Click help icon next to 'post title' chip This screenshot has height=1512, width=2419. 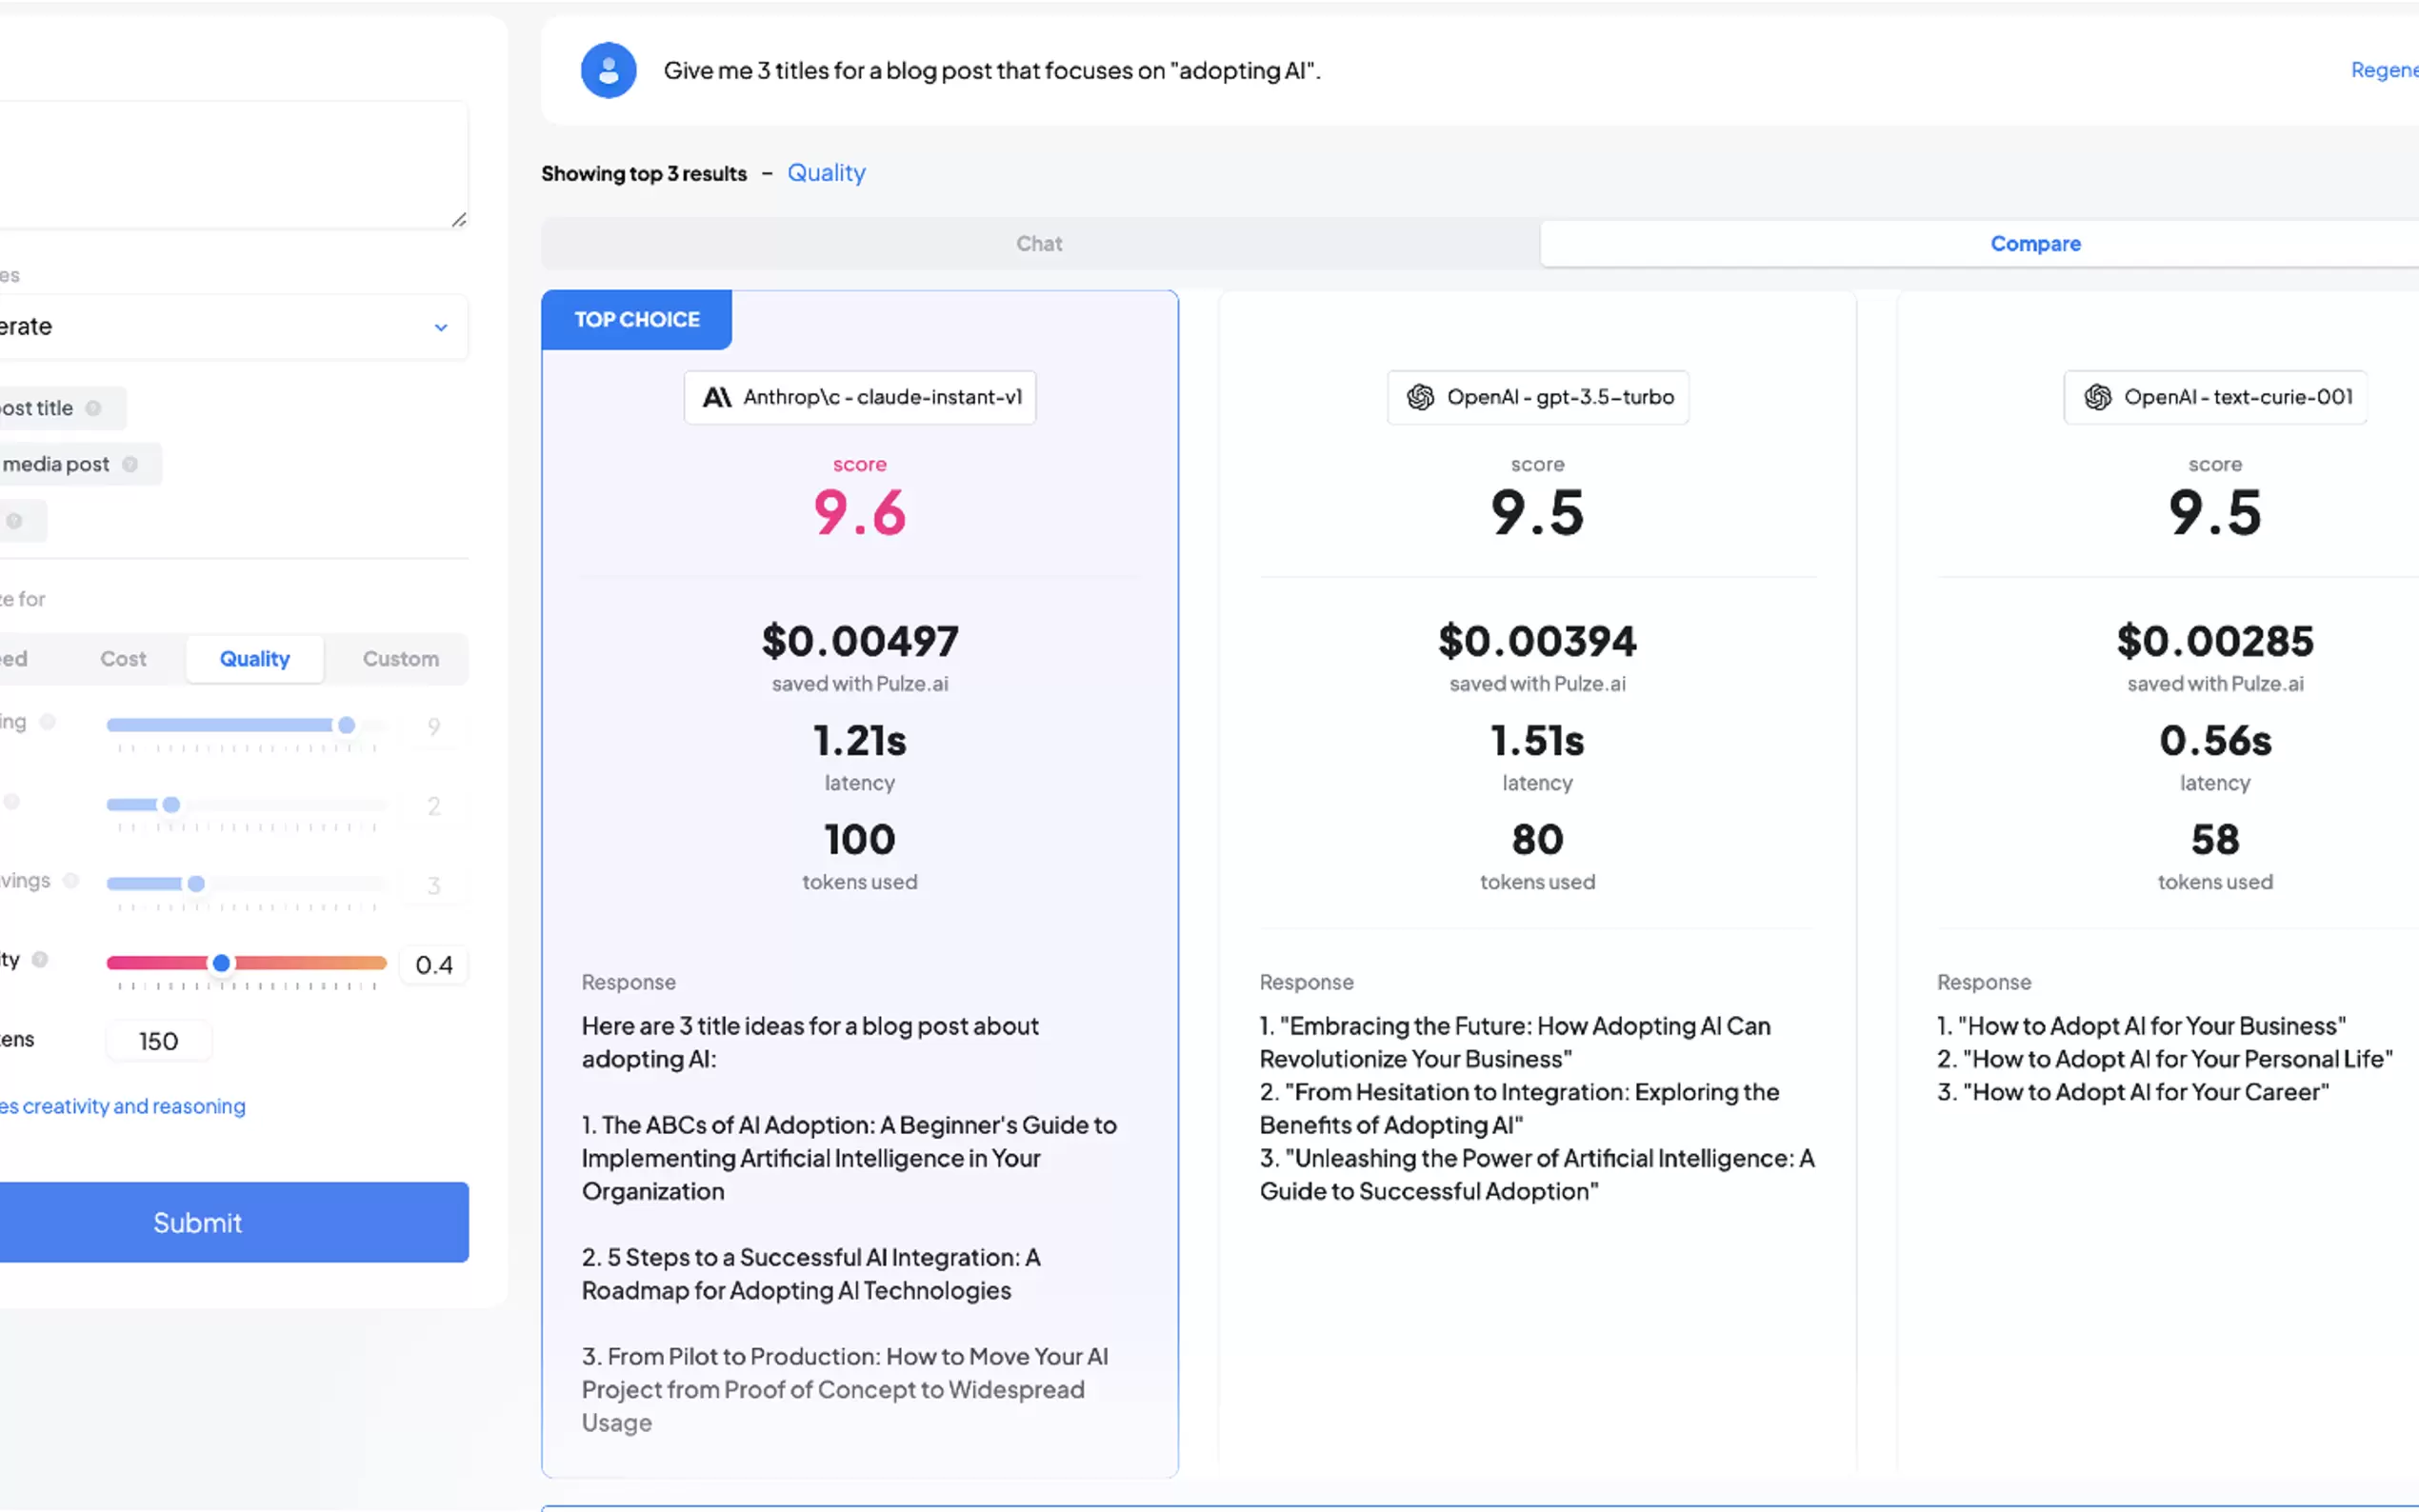pyautogui.click(x=93, y=408)
